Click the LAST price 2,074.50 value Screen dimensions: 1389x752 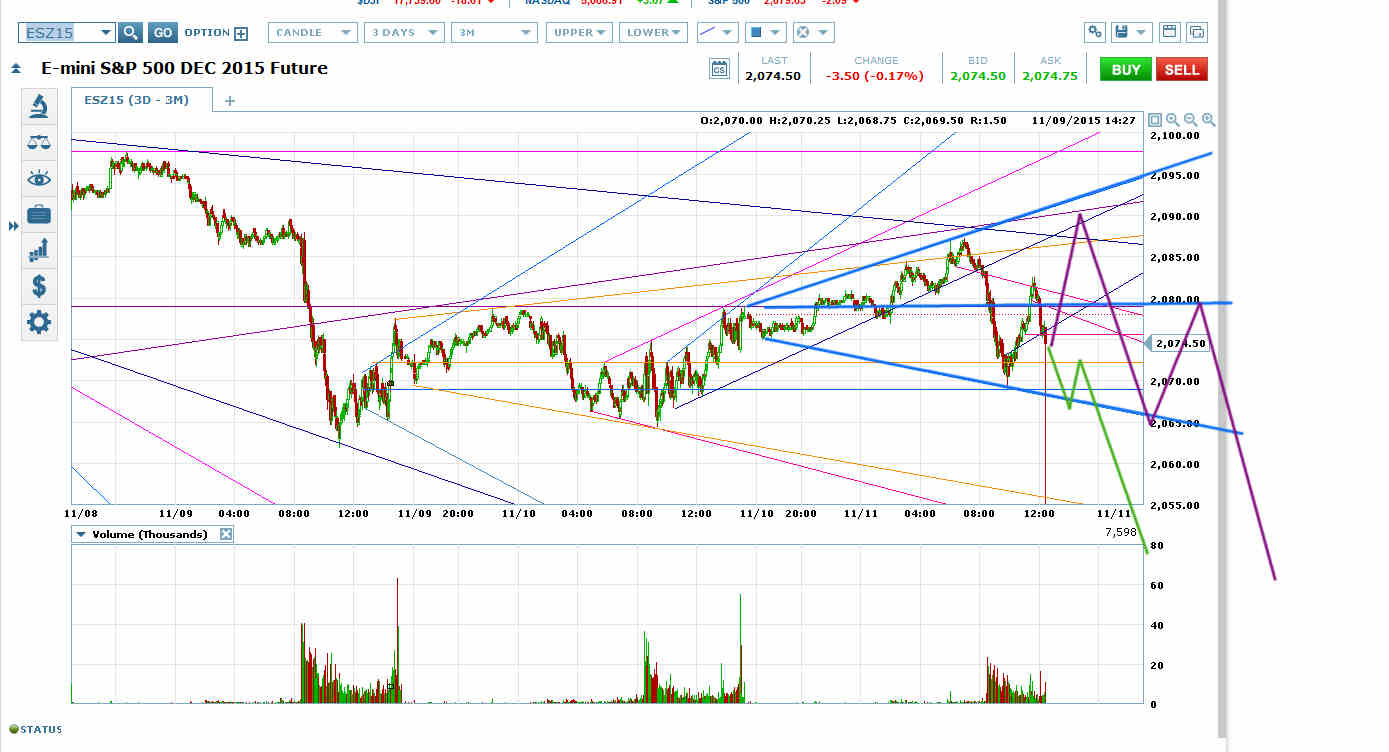pyautogui.click(x=772, y=76)
